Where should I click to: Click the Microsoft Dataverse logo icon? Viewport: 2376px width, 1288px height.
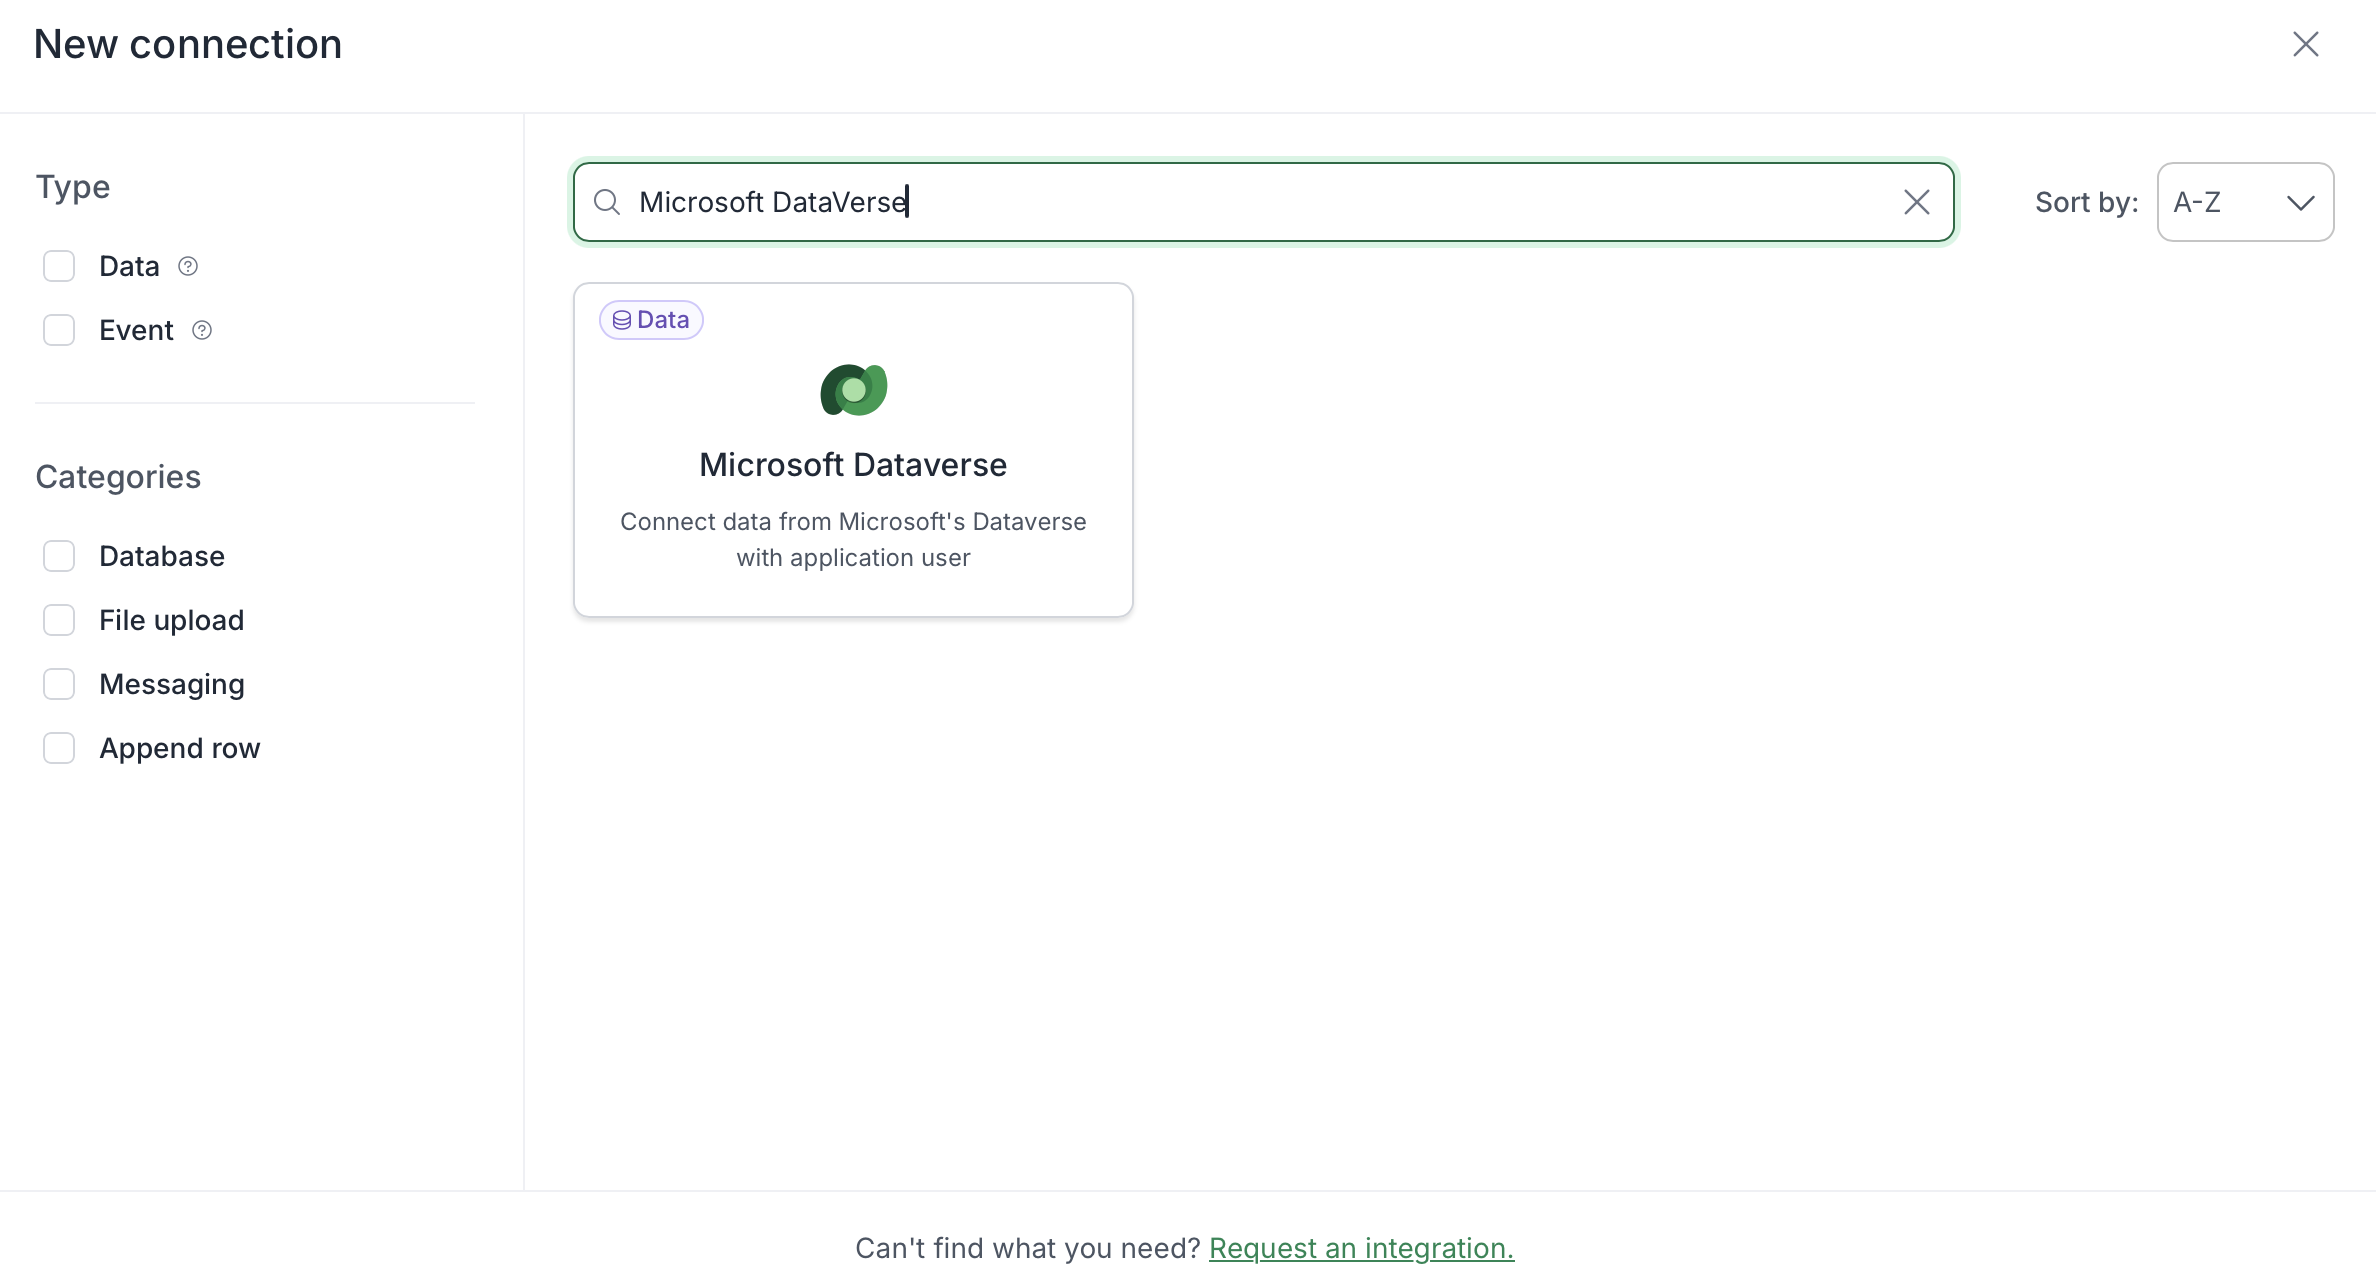pos(853,390)
